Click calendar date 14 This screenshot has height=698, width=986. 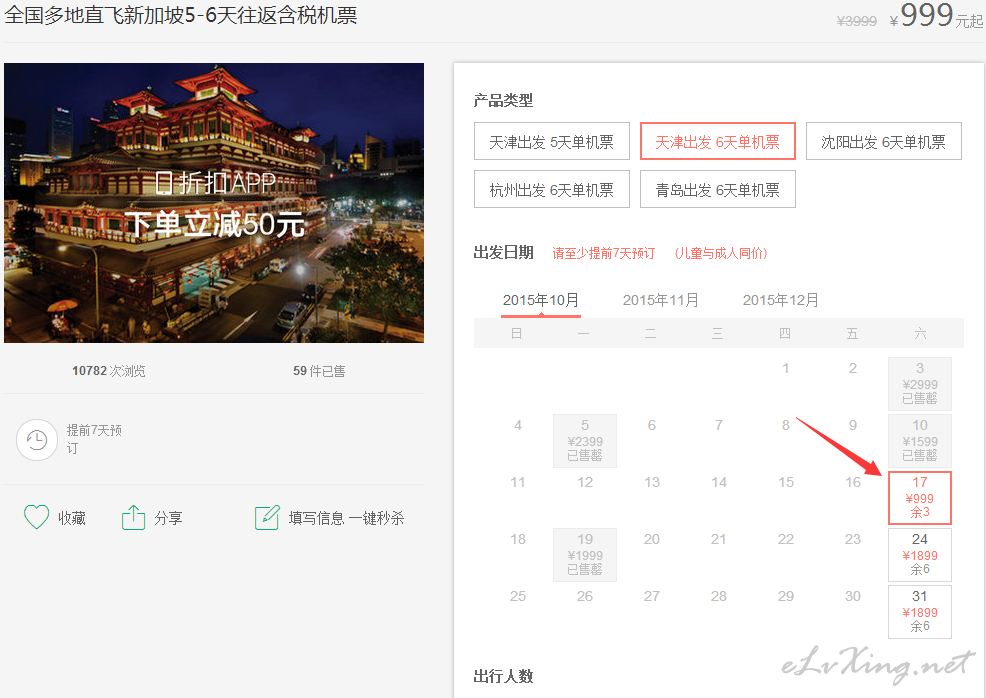pos(719,482)
